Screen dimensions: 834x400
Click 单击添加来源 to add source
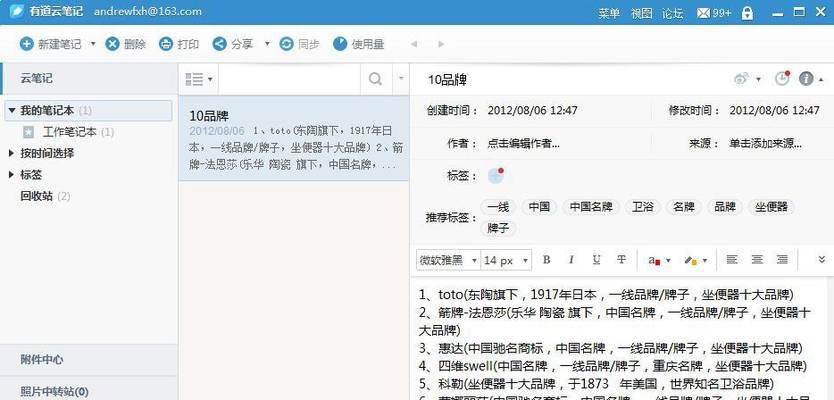click(765, 143)
